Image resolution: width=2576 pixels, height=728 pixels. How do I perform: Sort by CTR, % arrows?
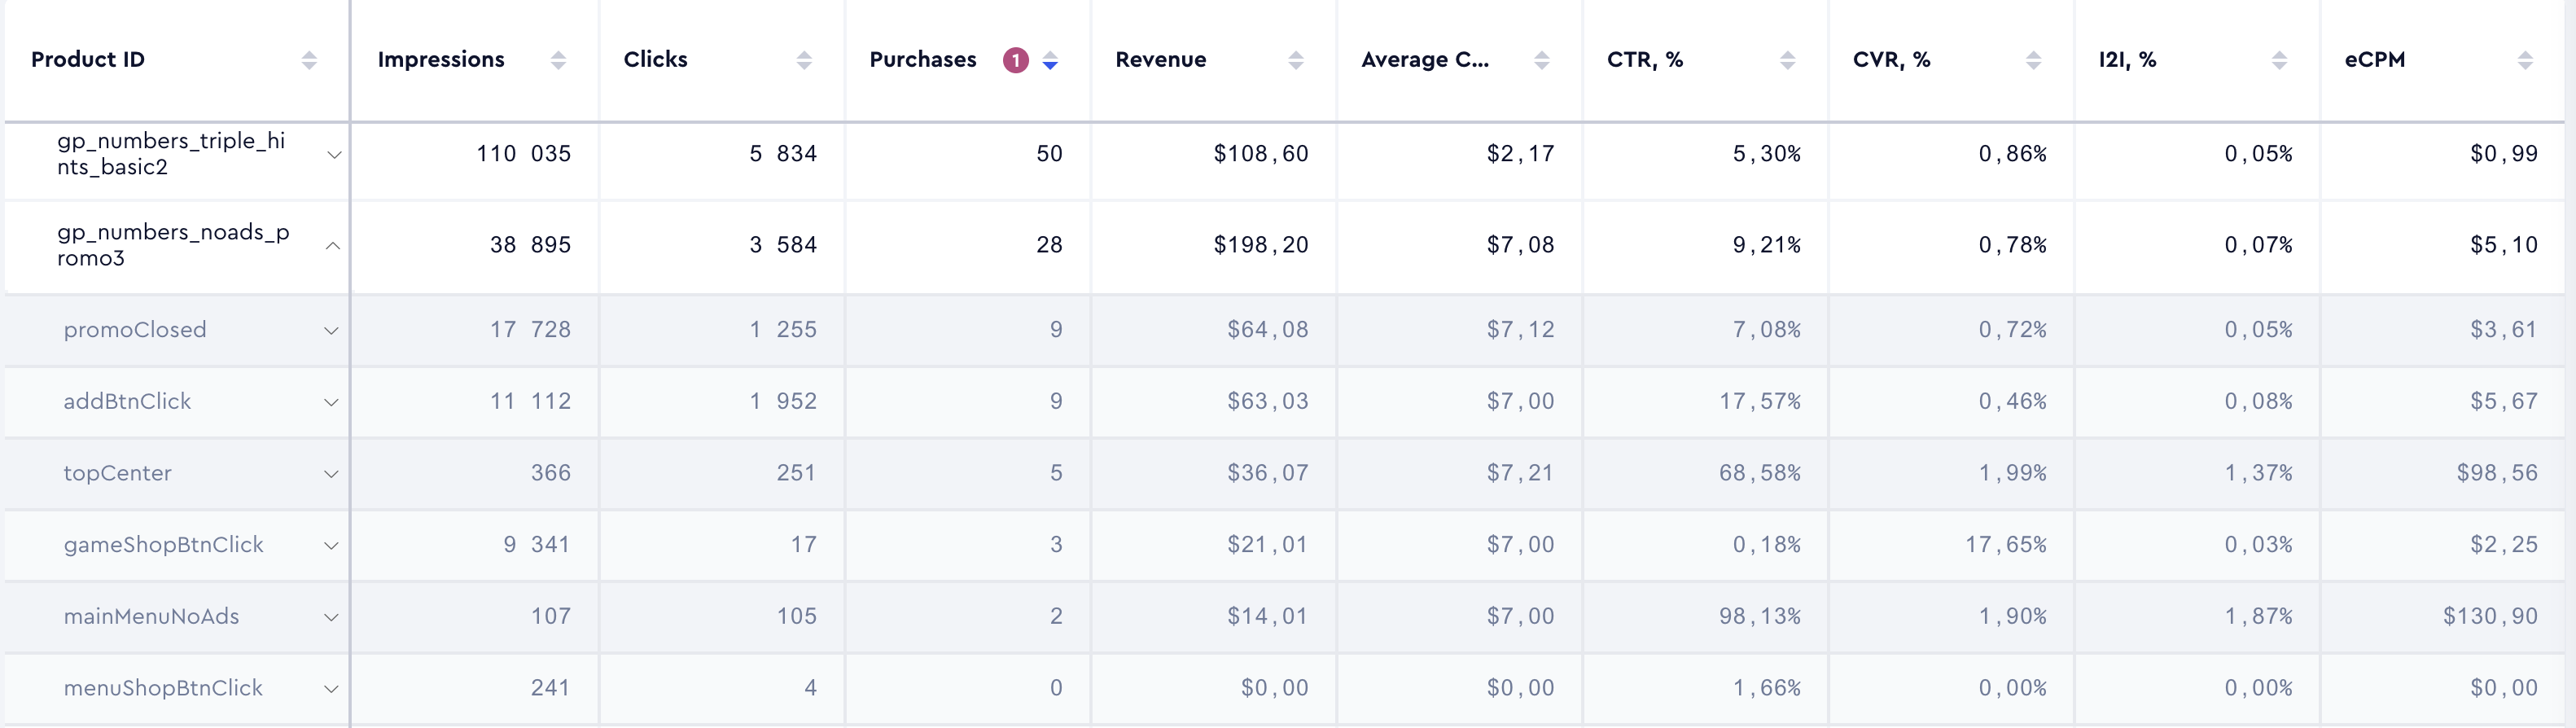[x=1788, y=60]
